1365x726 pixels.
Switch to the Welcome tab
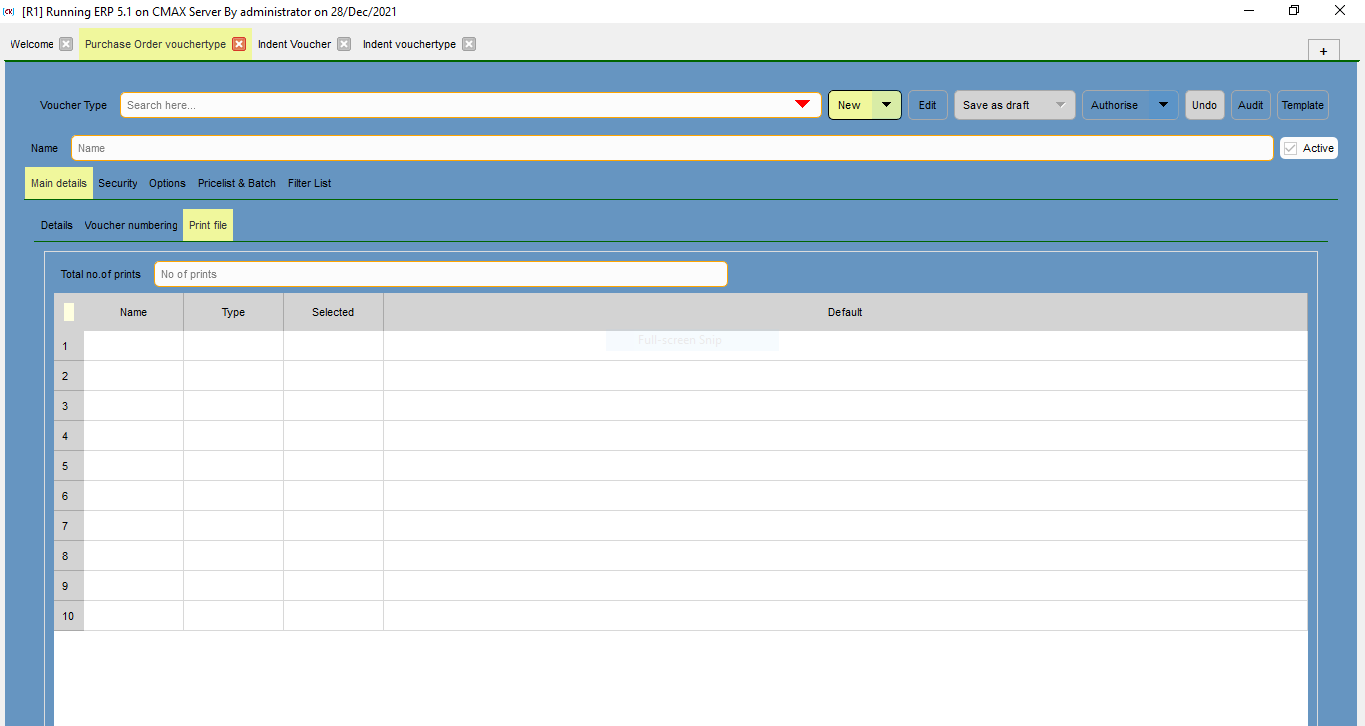point(32,44)
